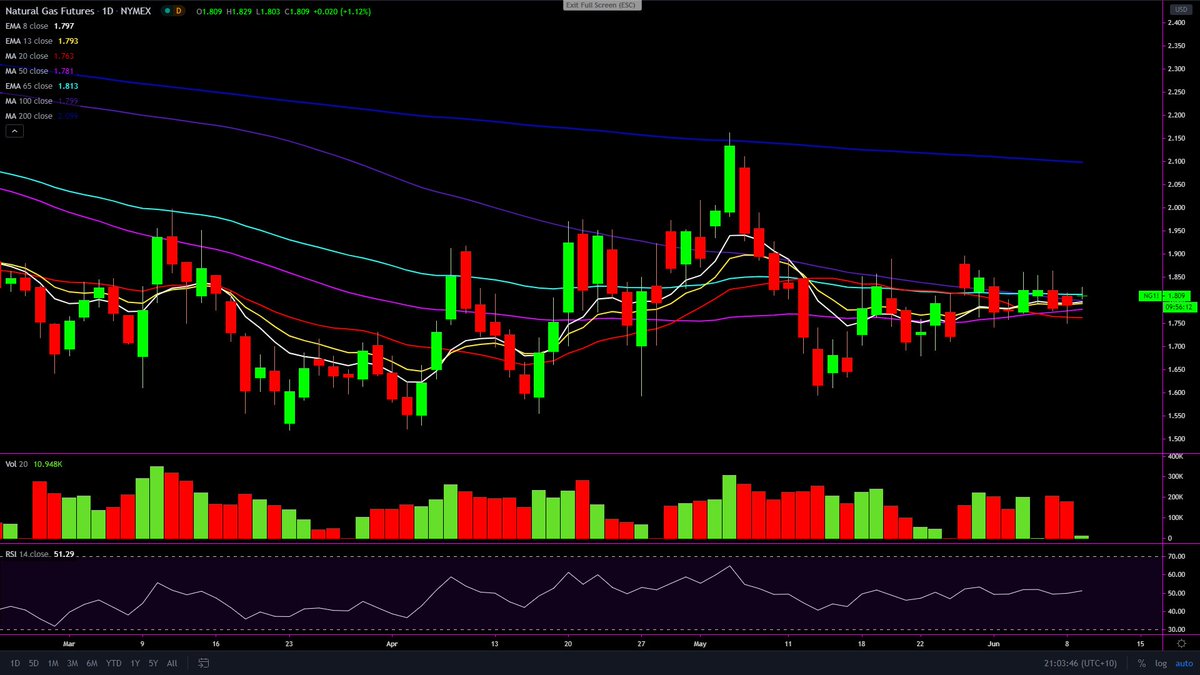1200x675 pixels.
Task: Toggle auto price scaling on bottom bar
Action: click(1182, 662)
